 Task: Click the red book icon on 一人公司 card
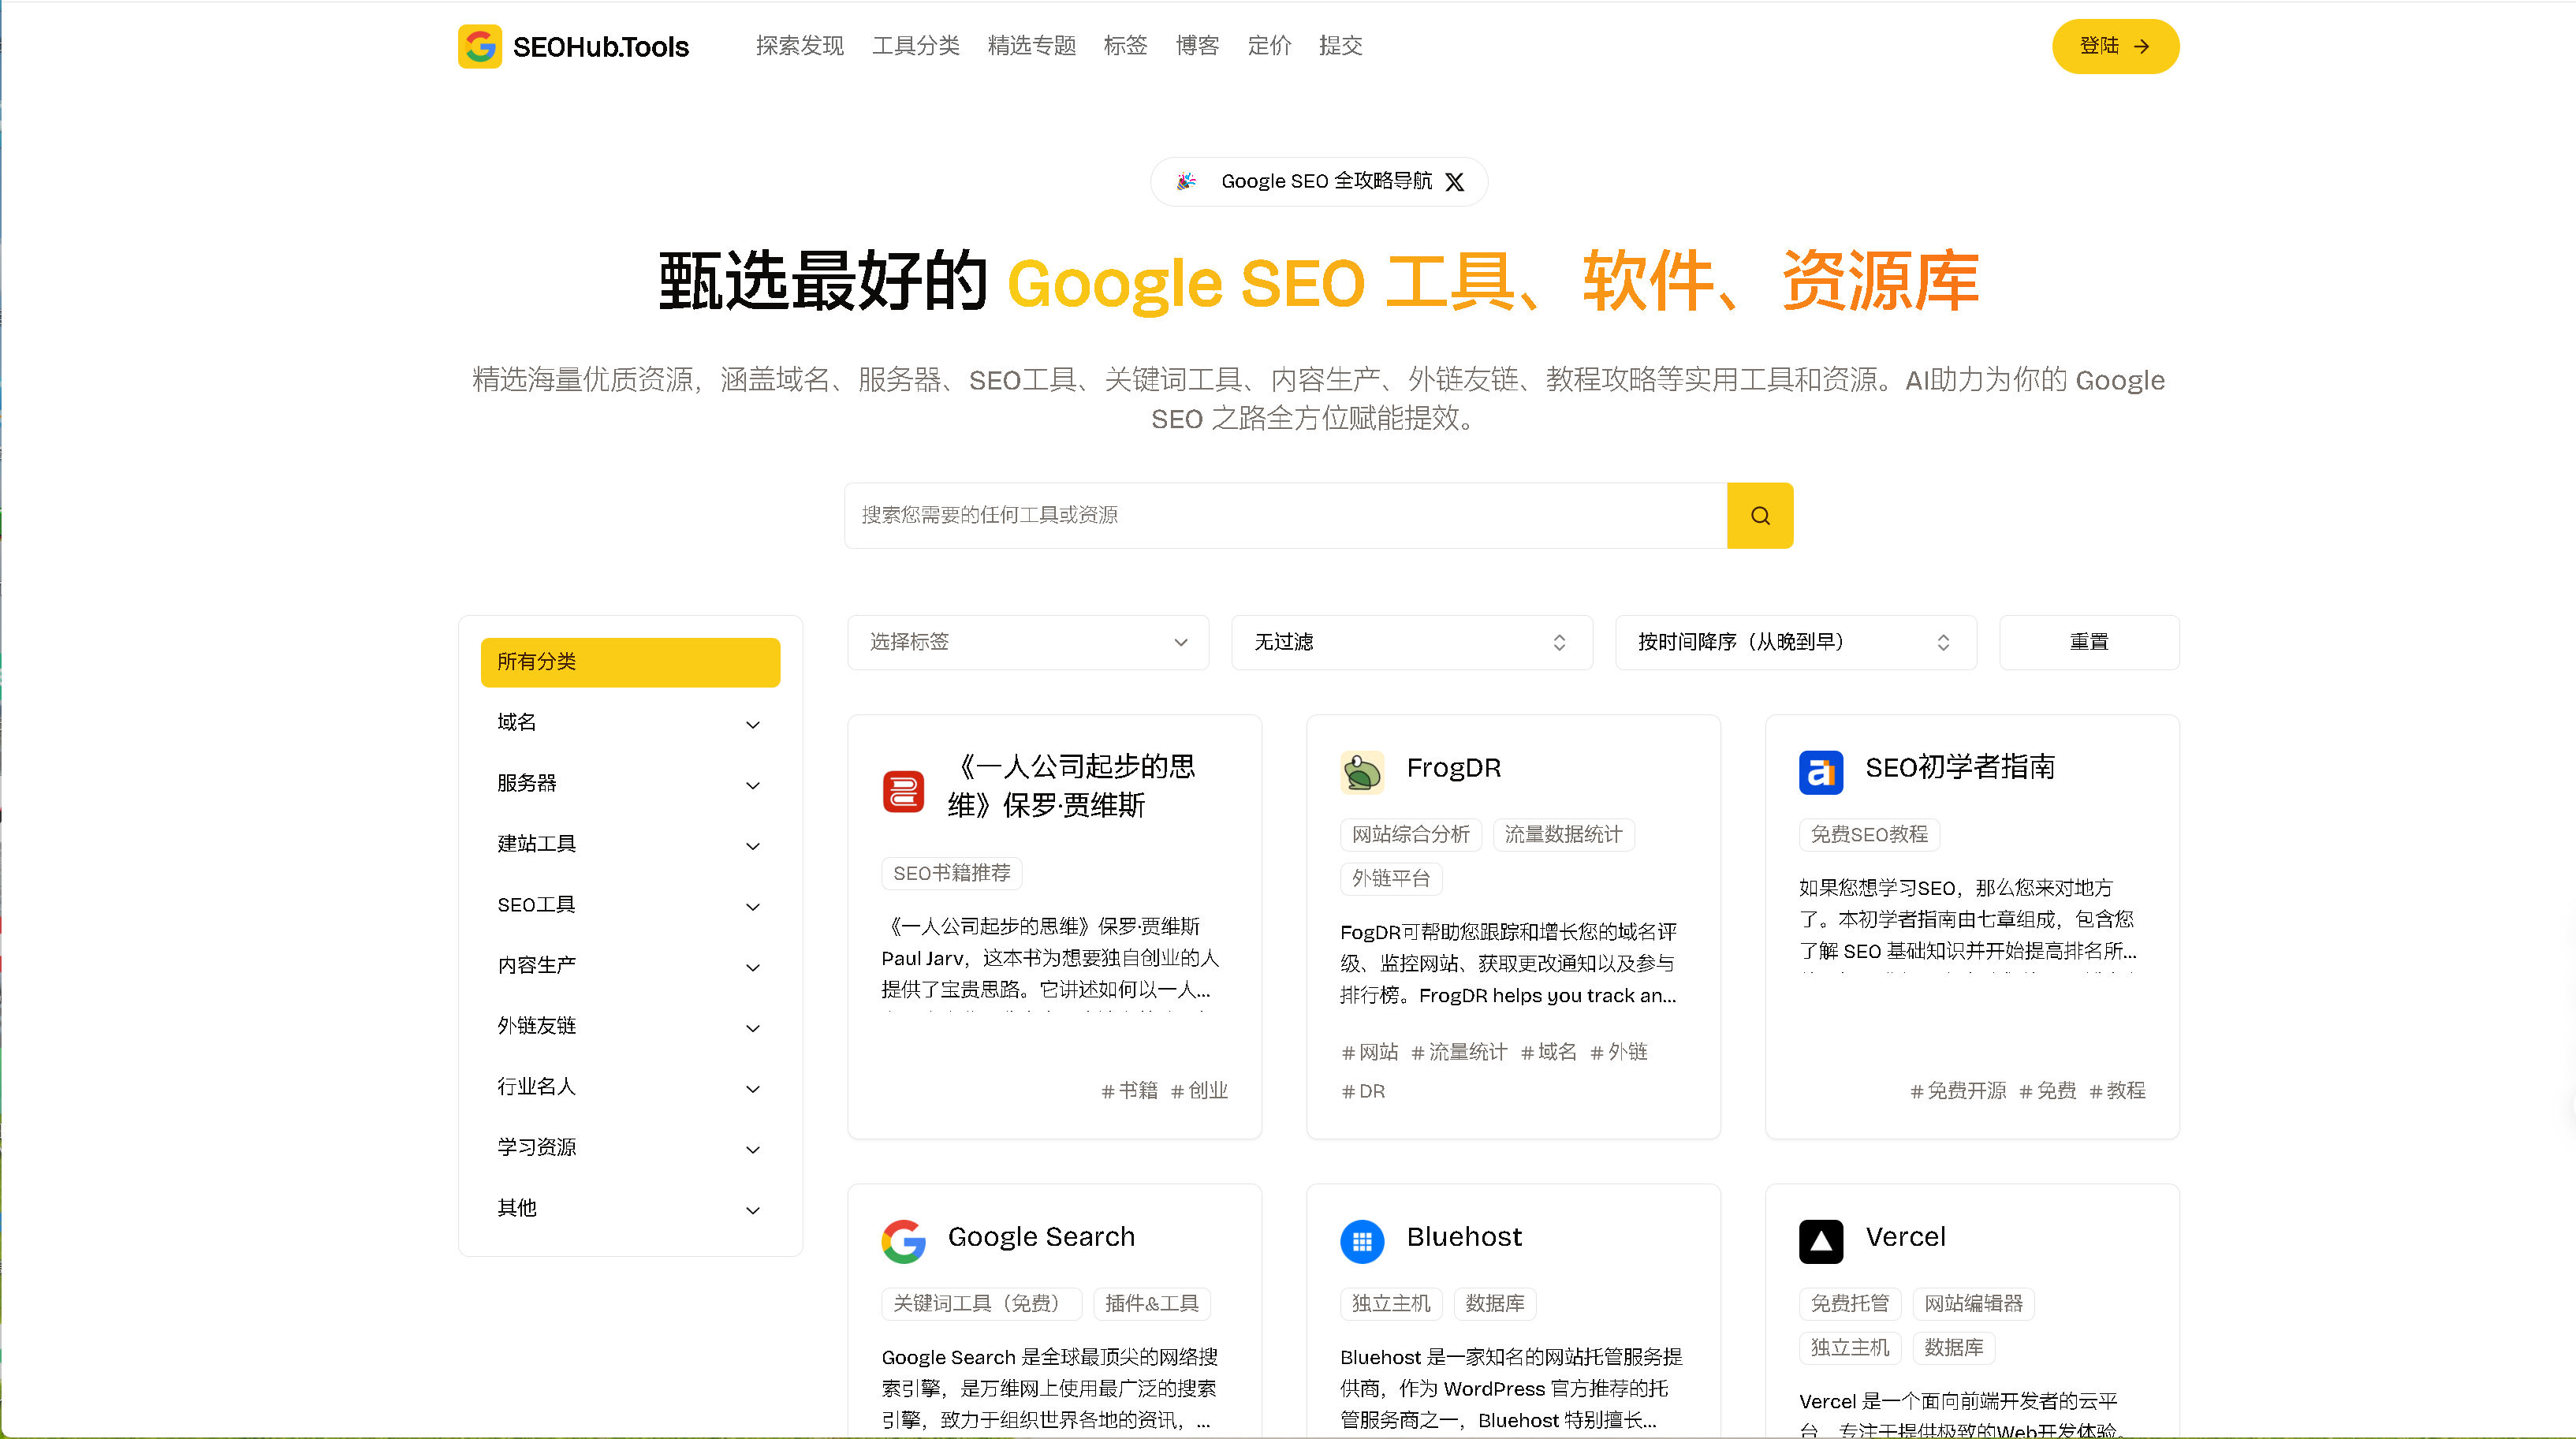903,791
